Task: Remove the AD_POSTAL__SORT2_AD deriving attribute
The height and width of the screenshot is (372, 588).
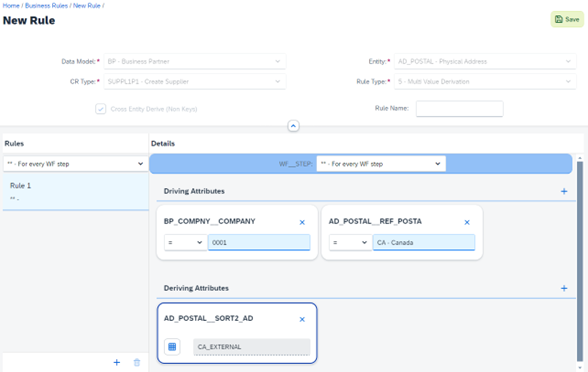Action: (x=302, y=320)
